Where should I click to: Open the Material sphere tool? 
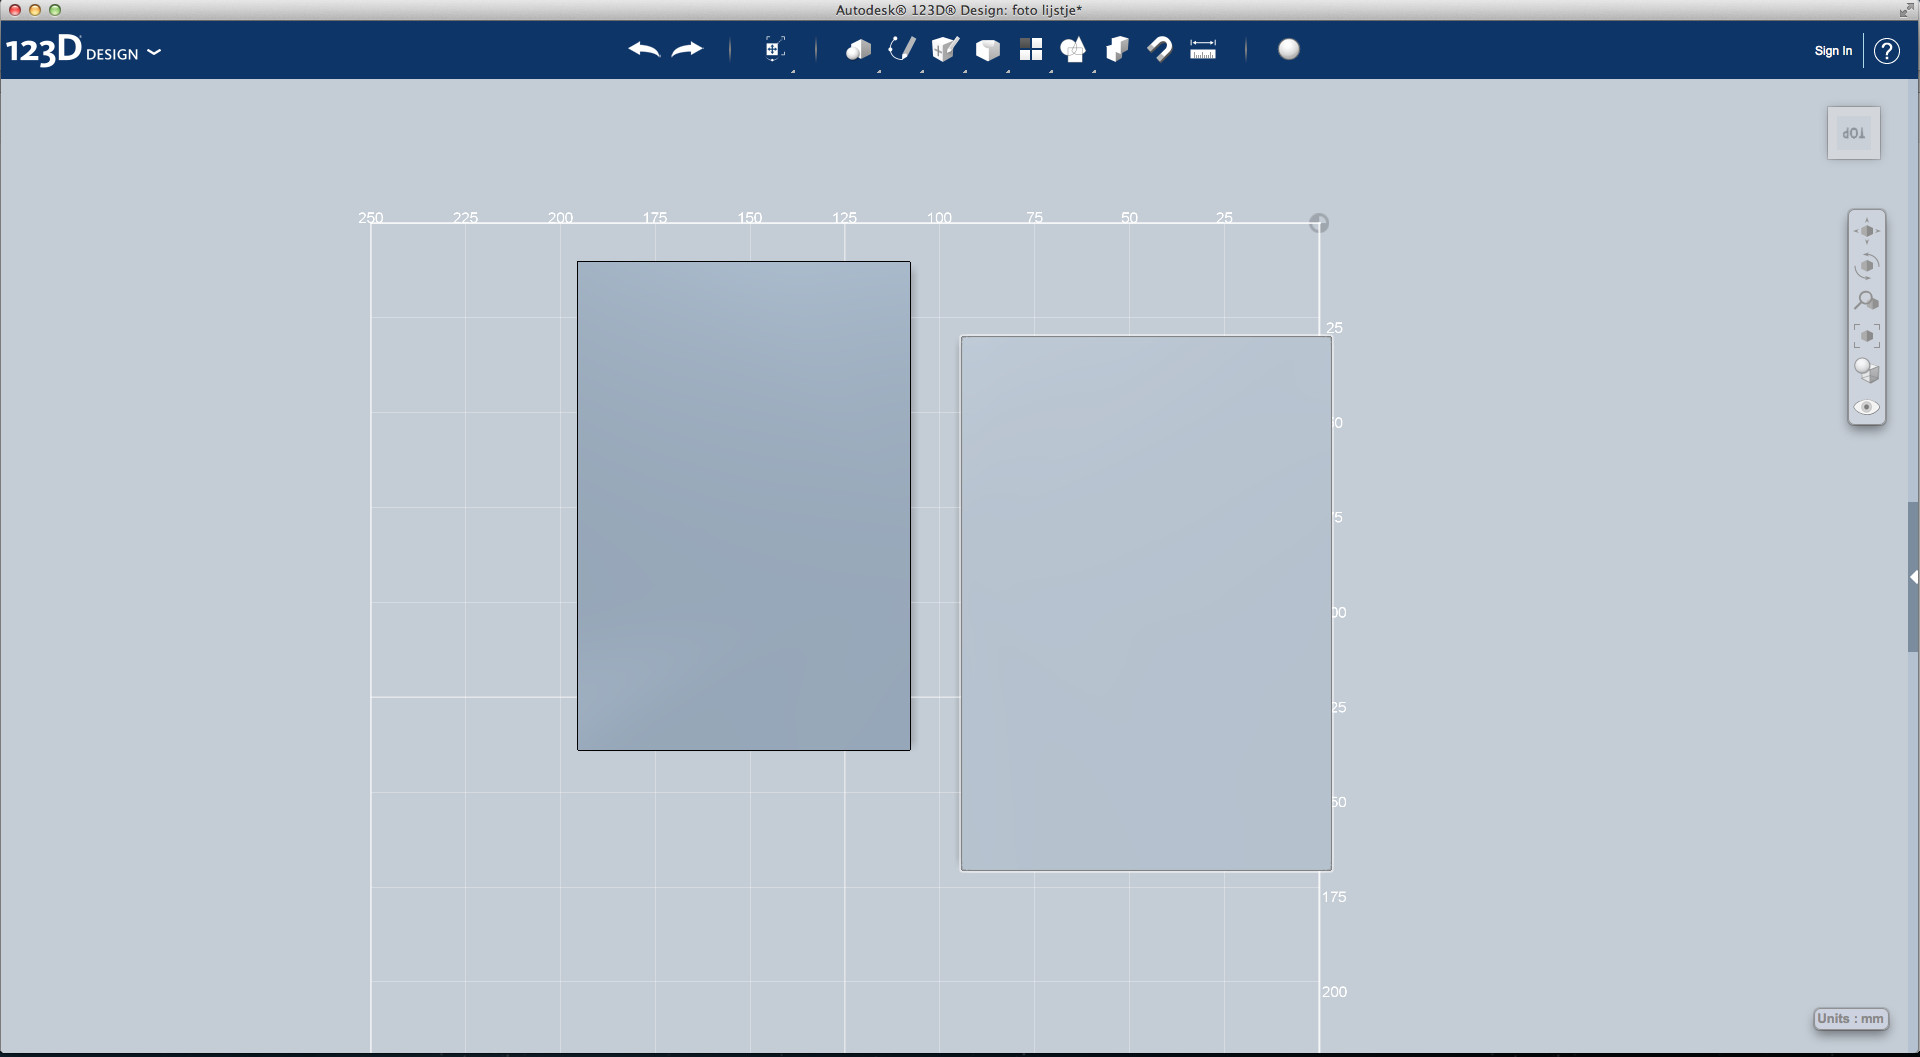1289,49
